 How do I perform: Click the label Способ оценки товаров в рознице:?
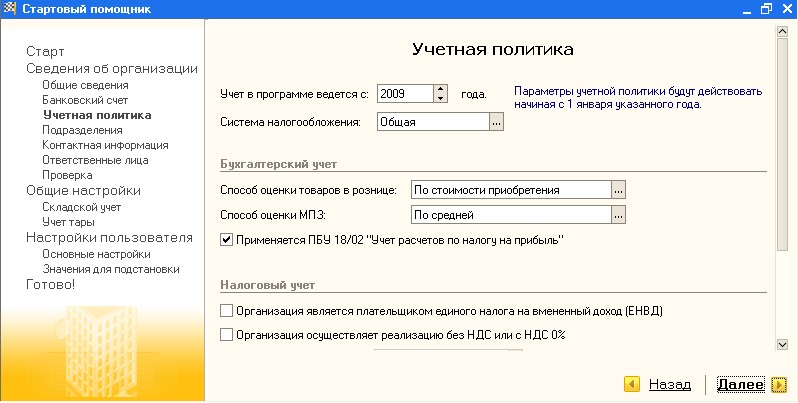pyautogui.click(x=308, y=190)
